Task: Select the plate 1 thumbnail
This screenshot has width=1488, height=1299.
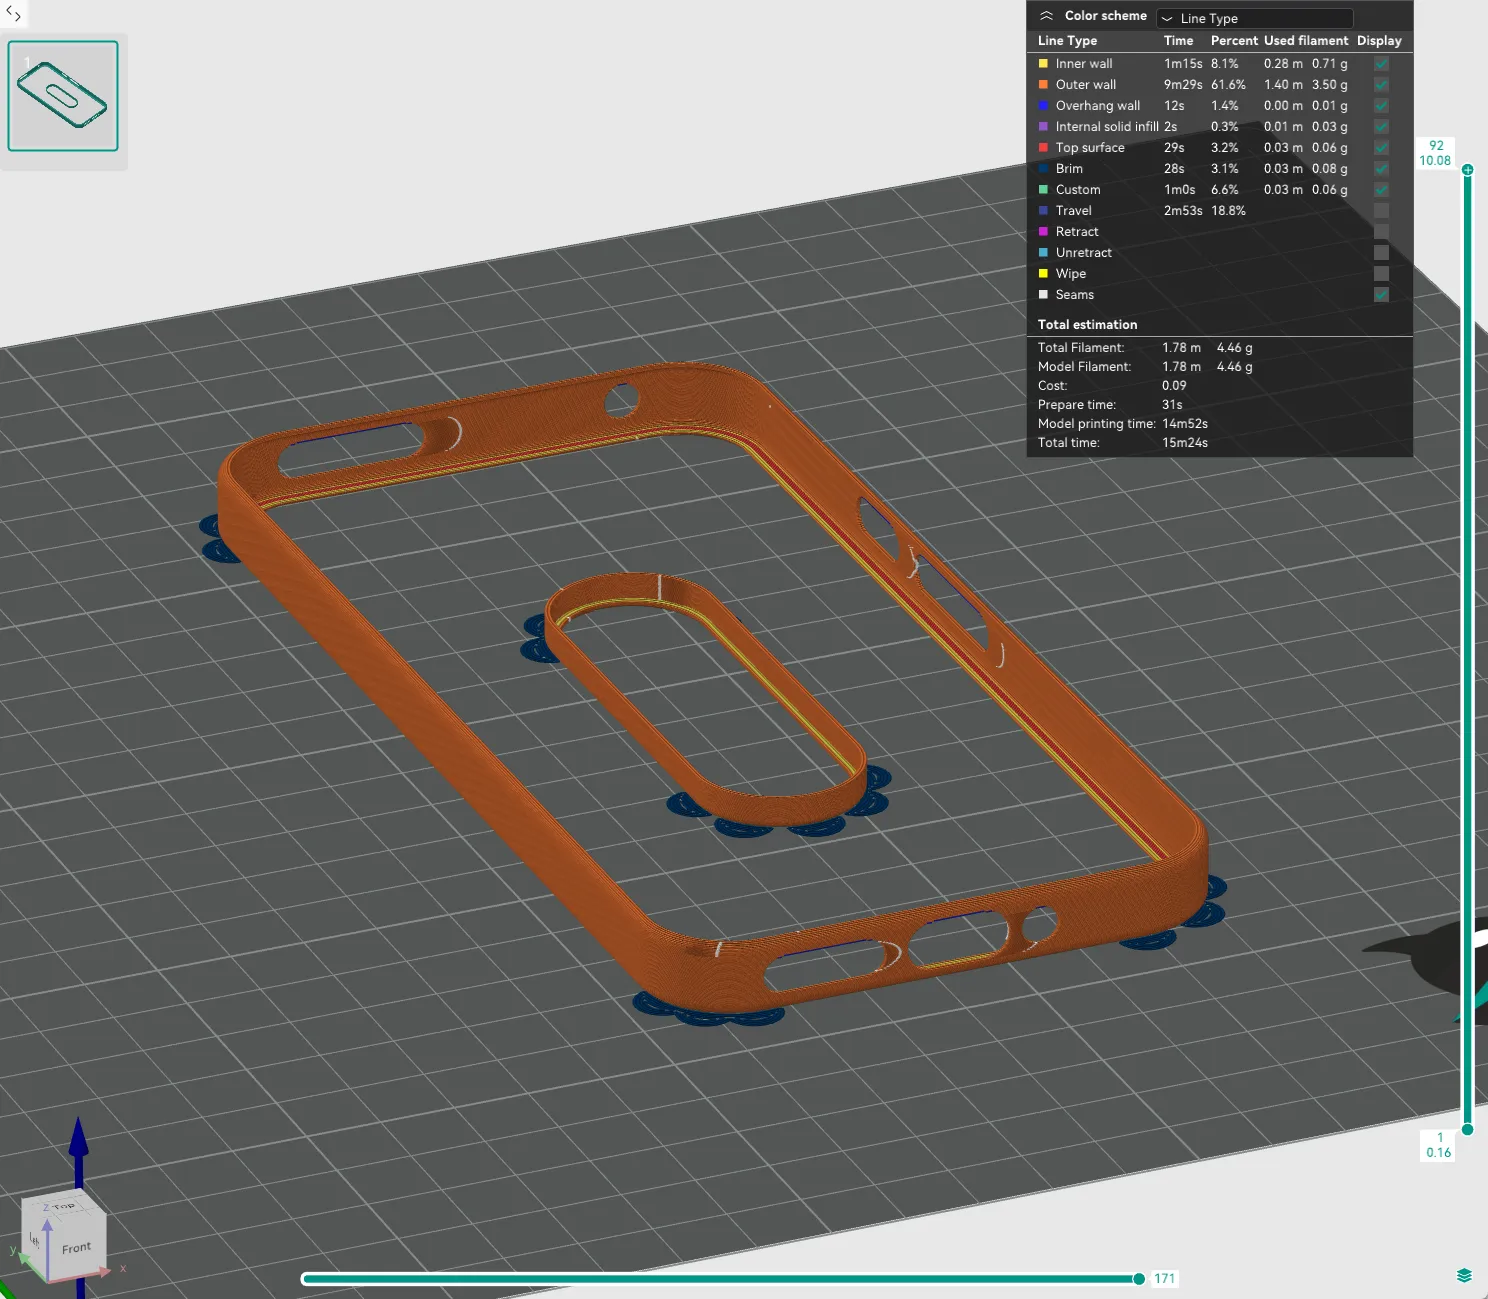Action: [63, 96]
